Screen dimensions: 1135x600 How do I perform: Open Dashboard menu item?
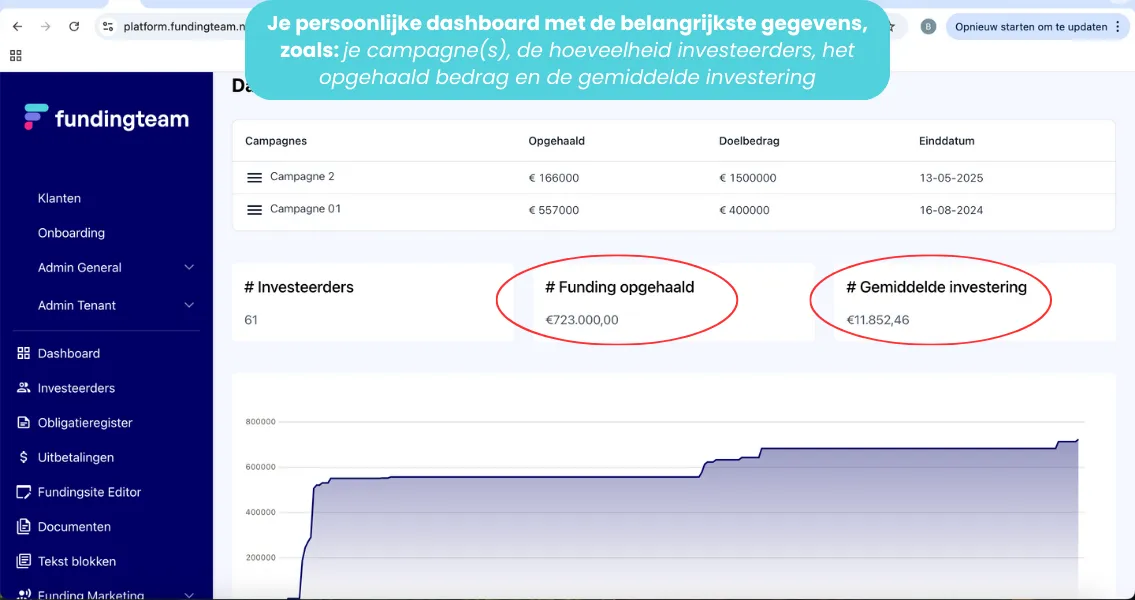pyautogui.click(x=69, y=354)
